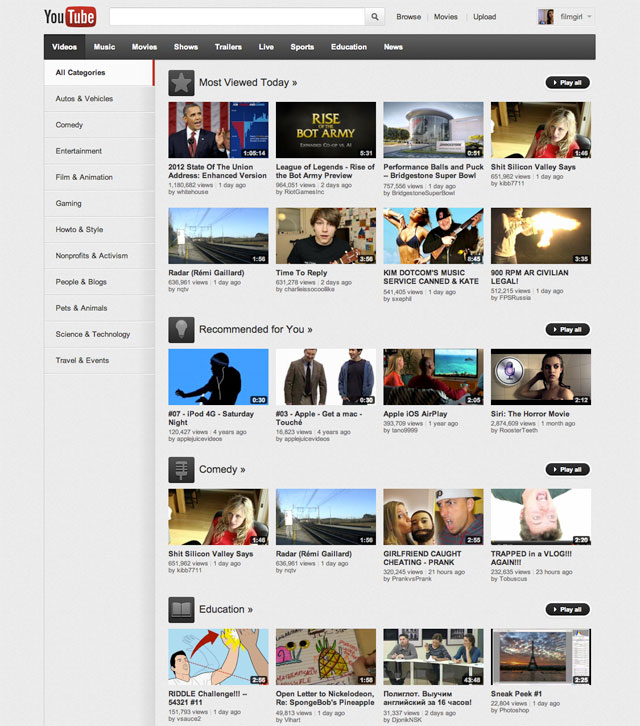Click the lightbulb icon beside Recommended for You
Viewport: 640px width, 726px height.
(181, 329)
